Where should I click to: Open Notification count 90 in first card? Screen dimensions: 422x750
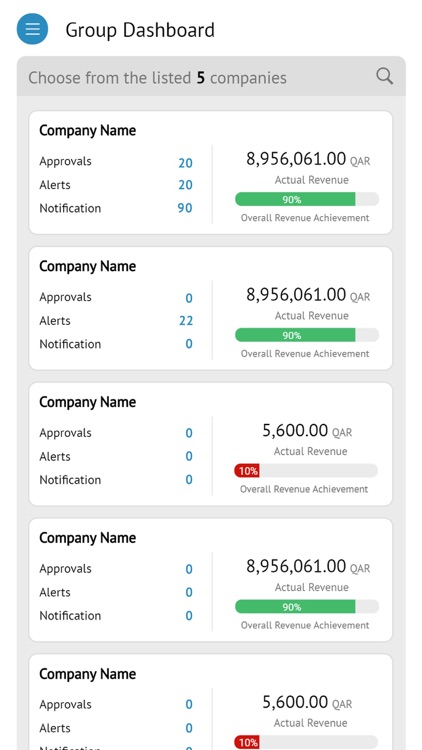point(185,208)
